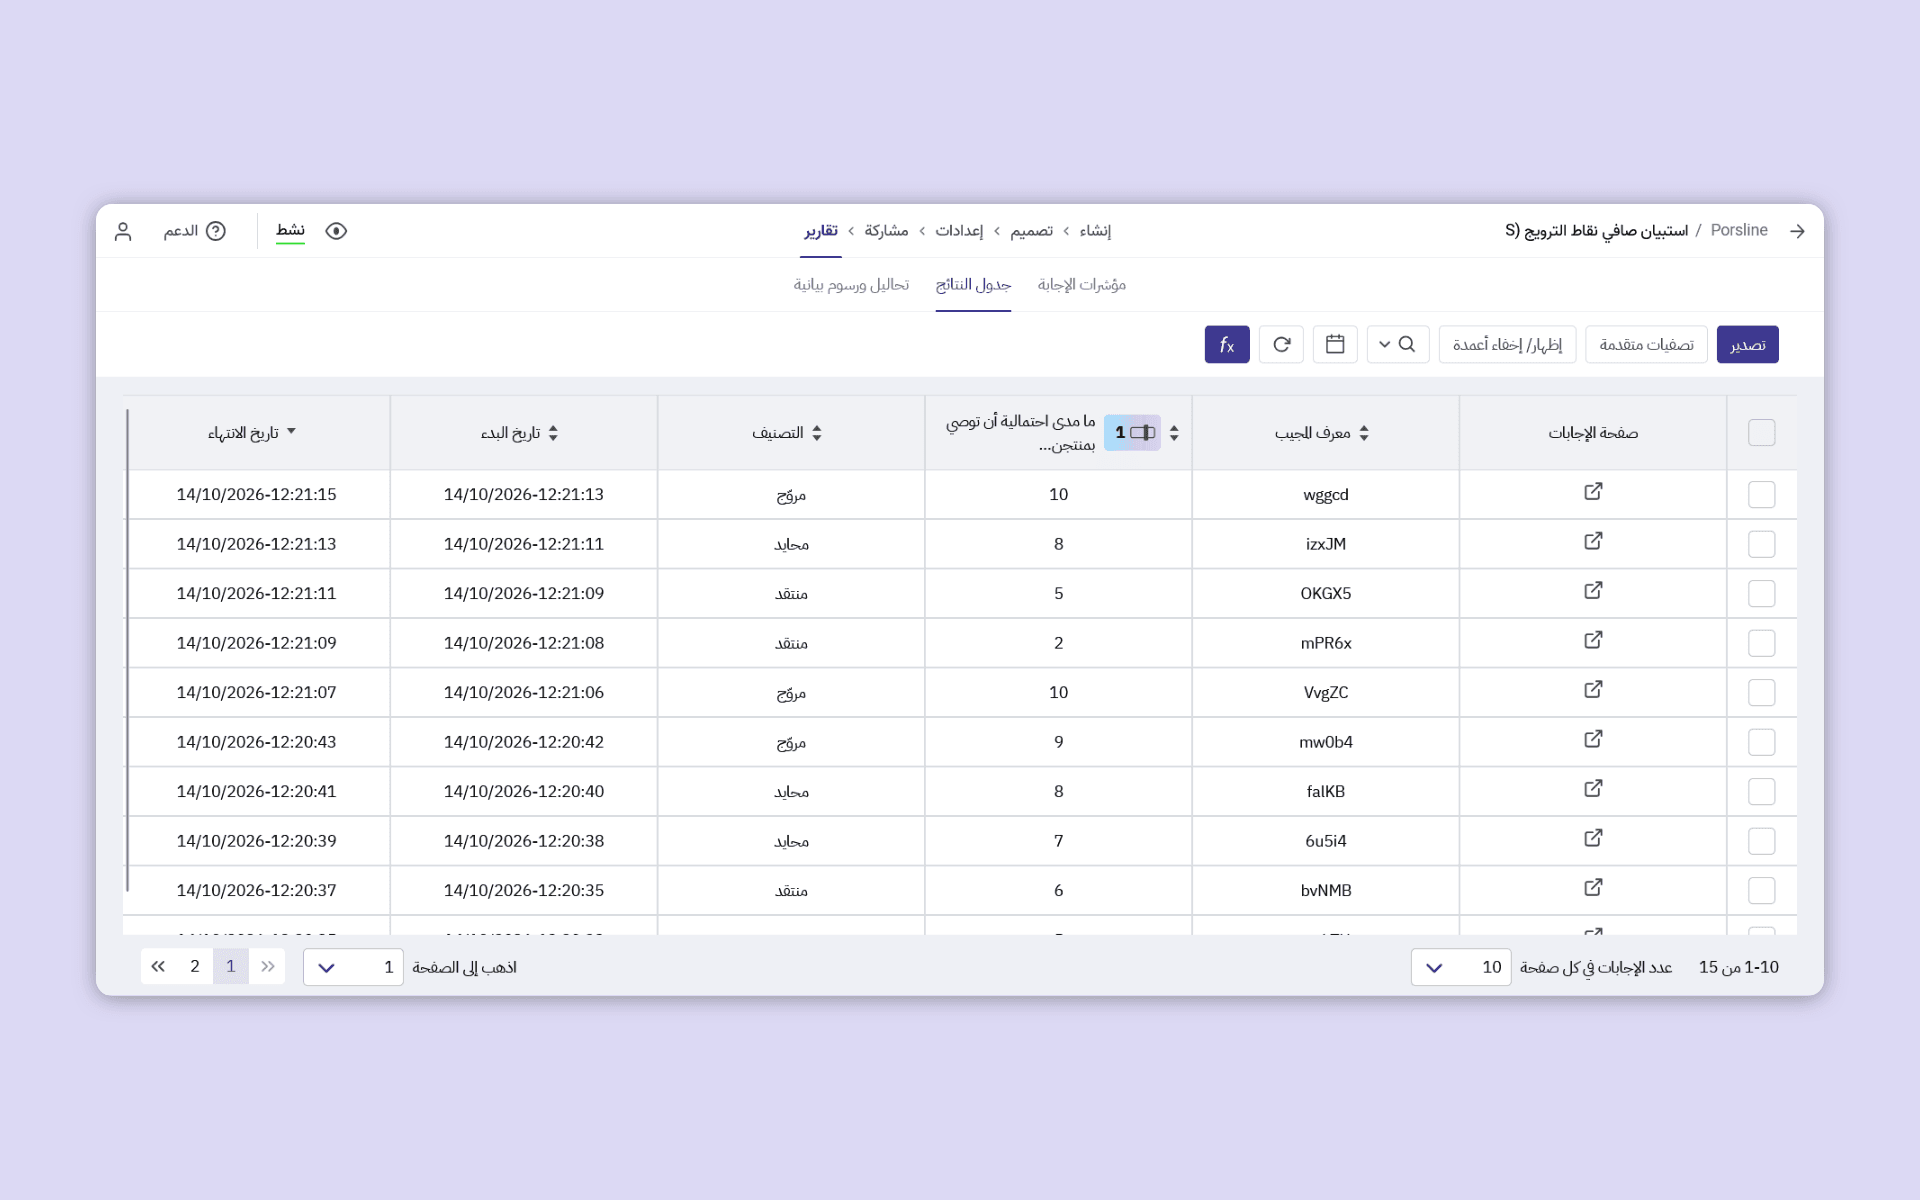
Task: Switch to تحاليل ورسوم بيانية tab
Action: coord(851,285)
